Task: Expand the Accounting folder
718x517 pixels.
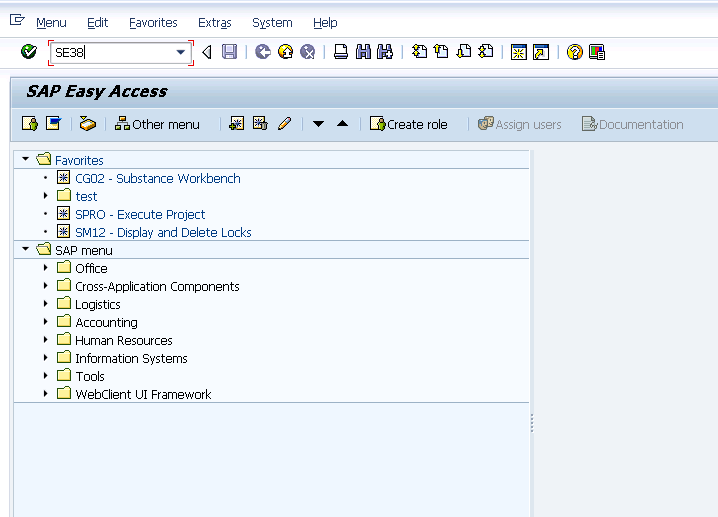Action: pyautogui.click(x=45, y=321)
